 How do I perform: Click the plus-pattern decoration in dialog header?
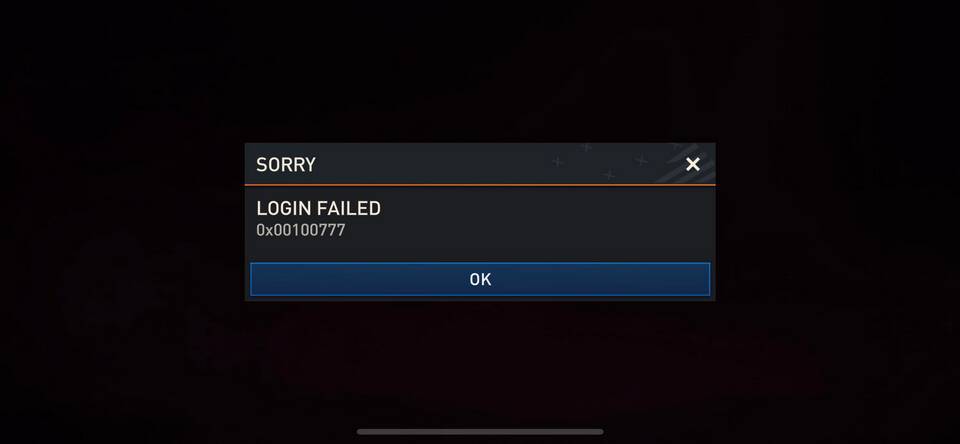(600, 162)
